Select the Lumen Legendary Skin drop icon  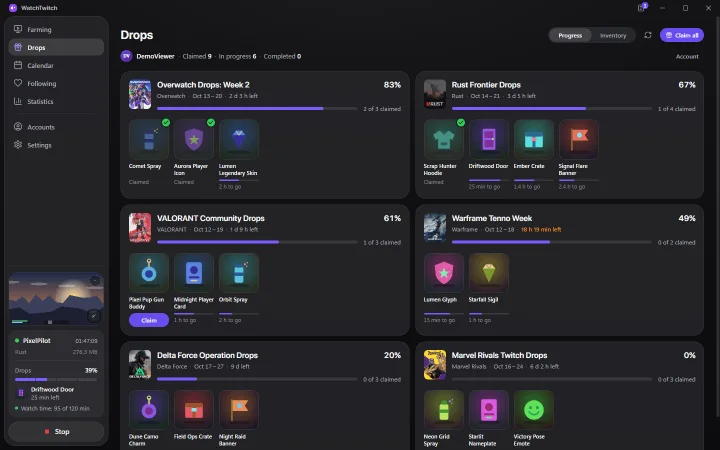239,140
